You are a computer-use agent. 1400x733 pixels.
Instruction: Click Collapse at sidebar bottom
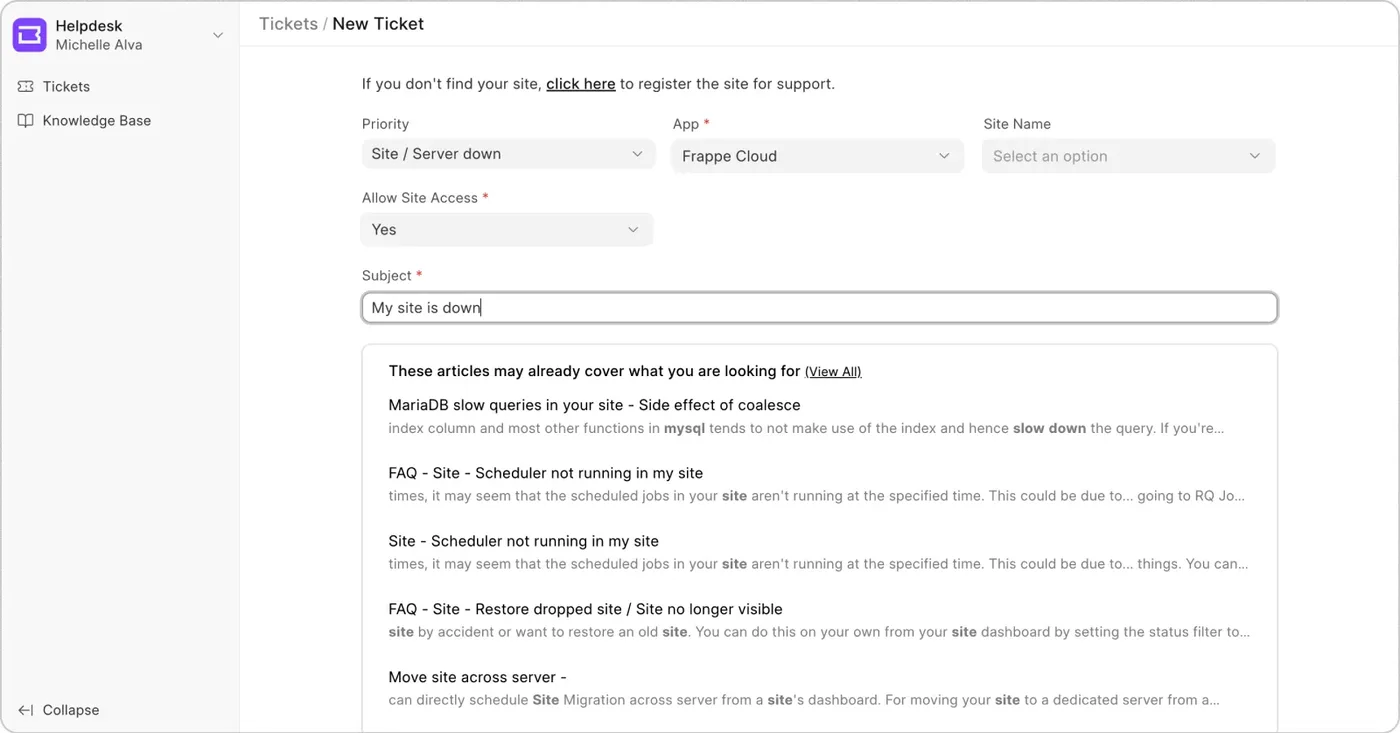(x=70, y=710)
